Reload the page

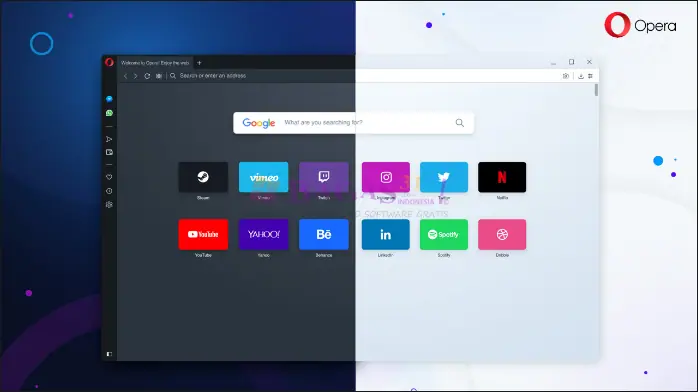(x=147, y=76)
